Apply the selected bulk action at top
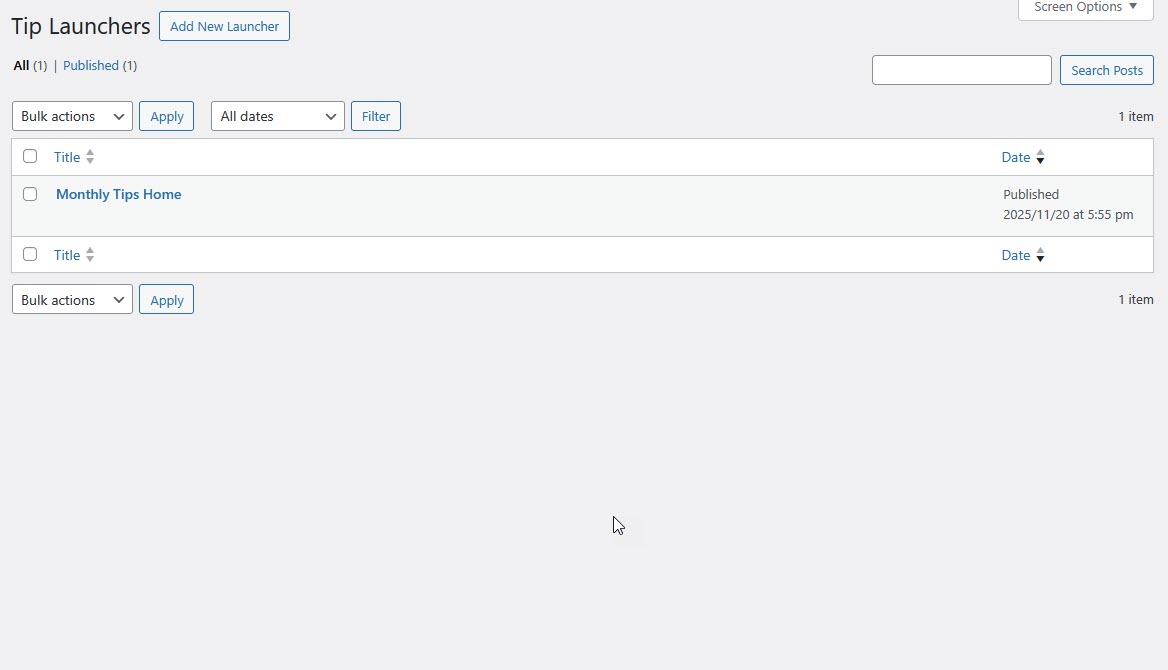Image resolution: width=1168 pixels, height=670 pixels. point(166,116)
